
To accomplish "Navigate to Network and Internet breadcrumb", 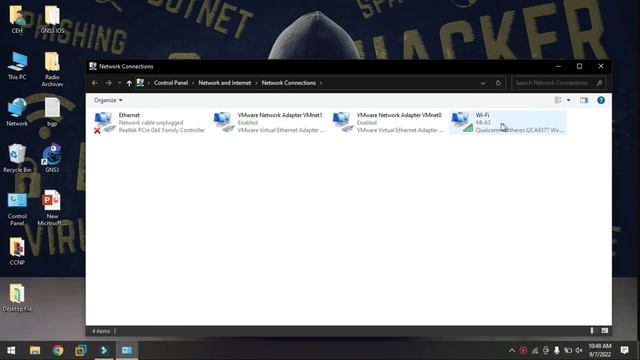I will [225, 83].
